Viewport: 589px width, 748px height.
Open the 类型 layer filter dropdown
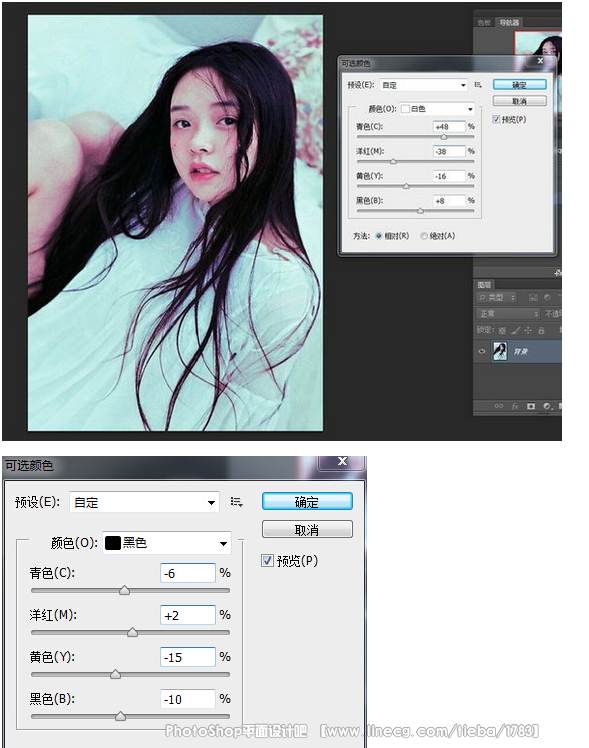pyautogui.click(x=496, y=297)
